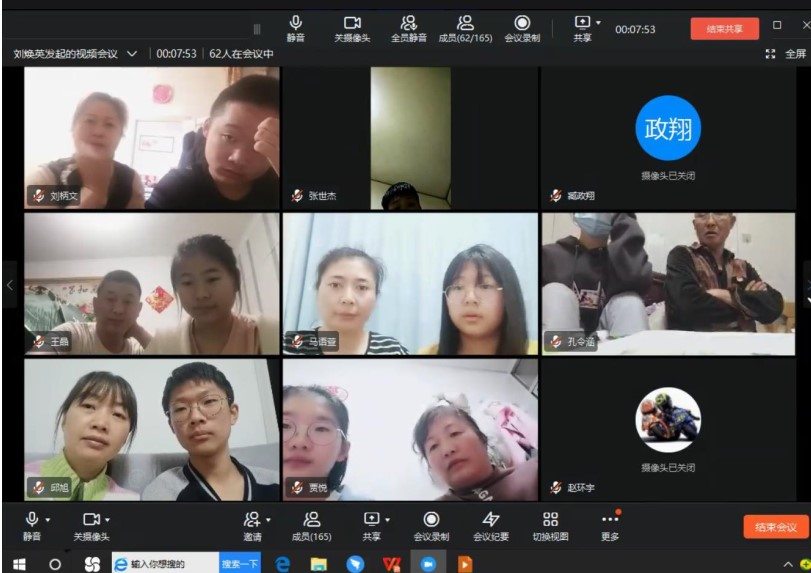This screenshot has width=811, height=573.
Task: Open members (165) in the bottom toolbar
Action: (x=311, y=524)
